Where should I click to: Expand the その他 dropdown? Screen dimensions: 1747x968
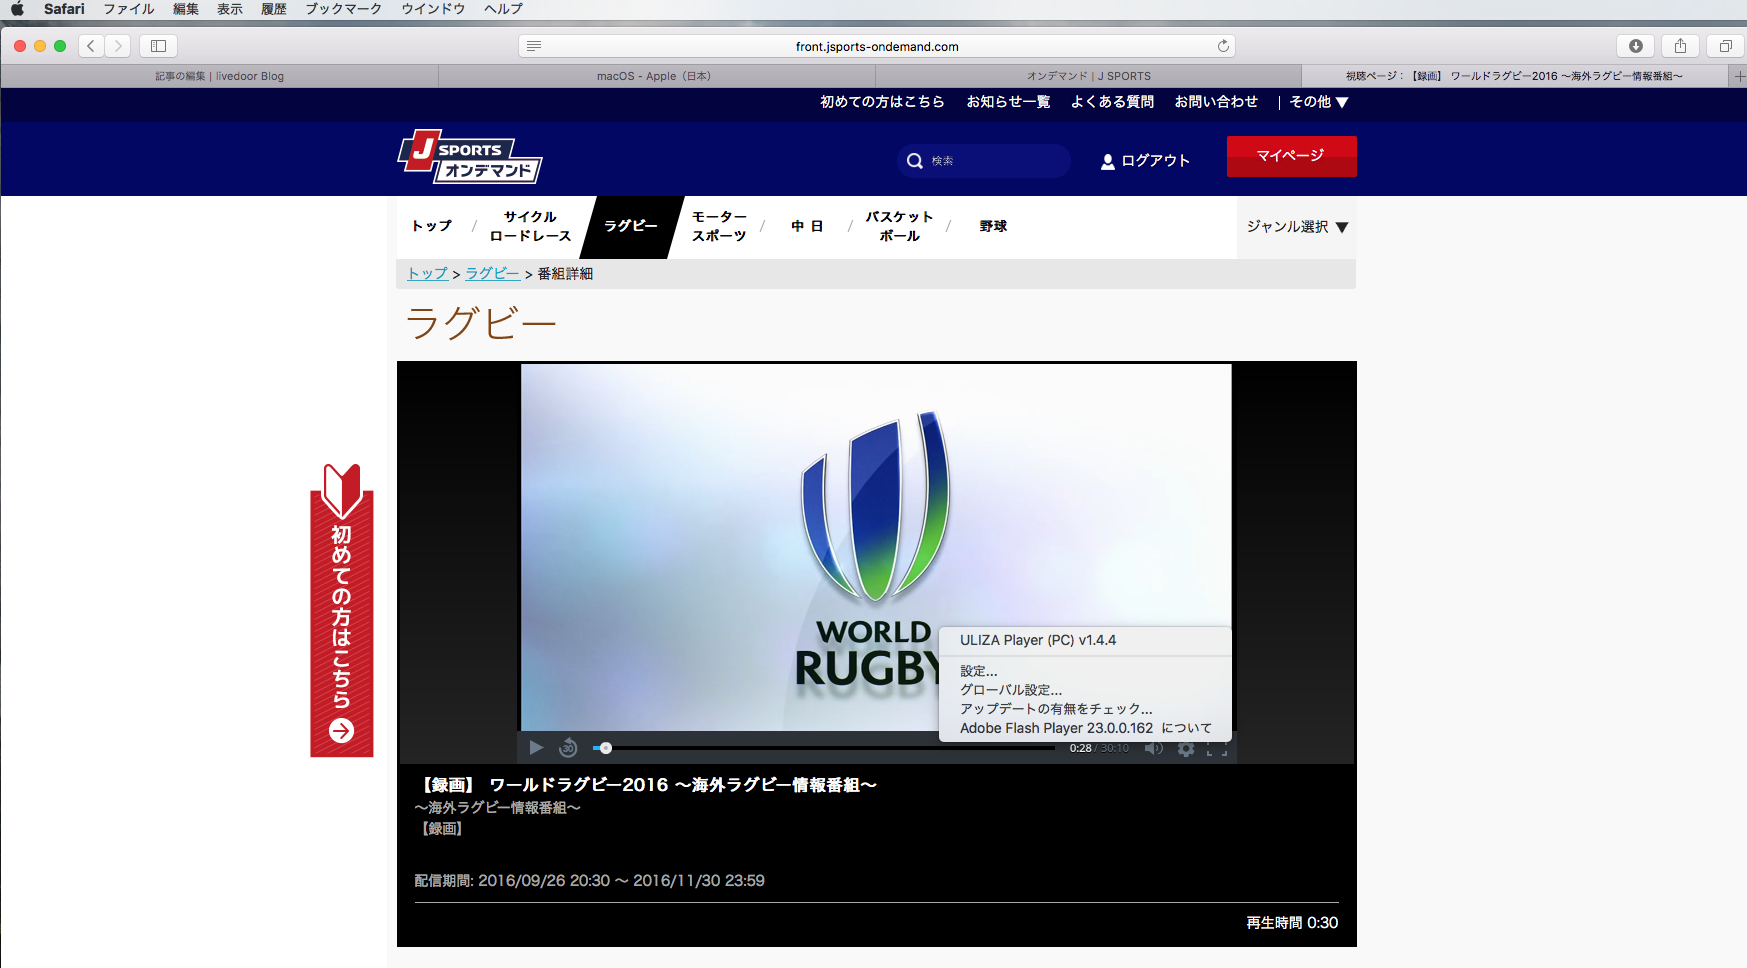1319,102
